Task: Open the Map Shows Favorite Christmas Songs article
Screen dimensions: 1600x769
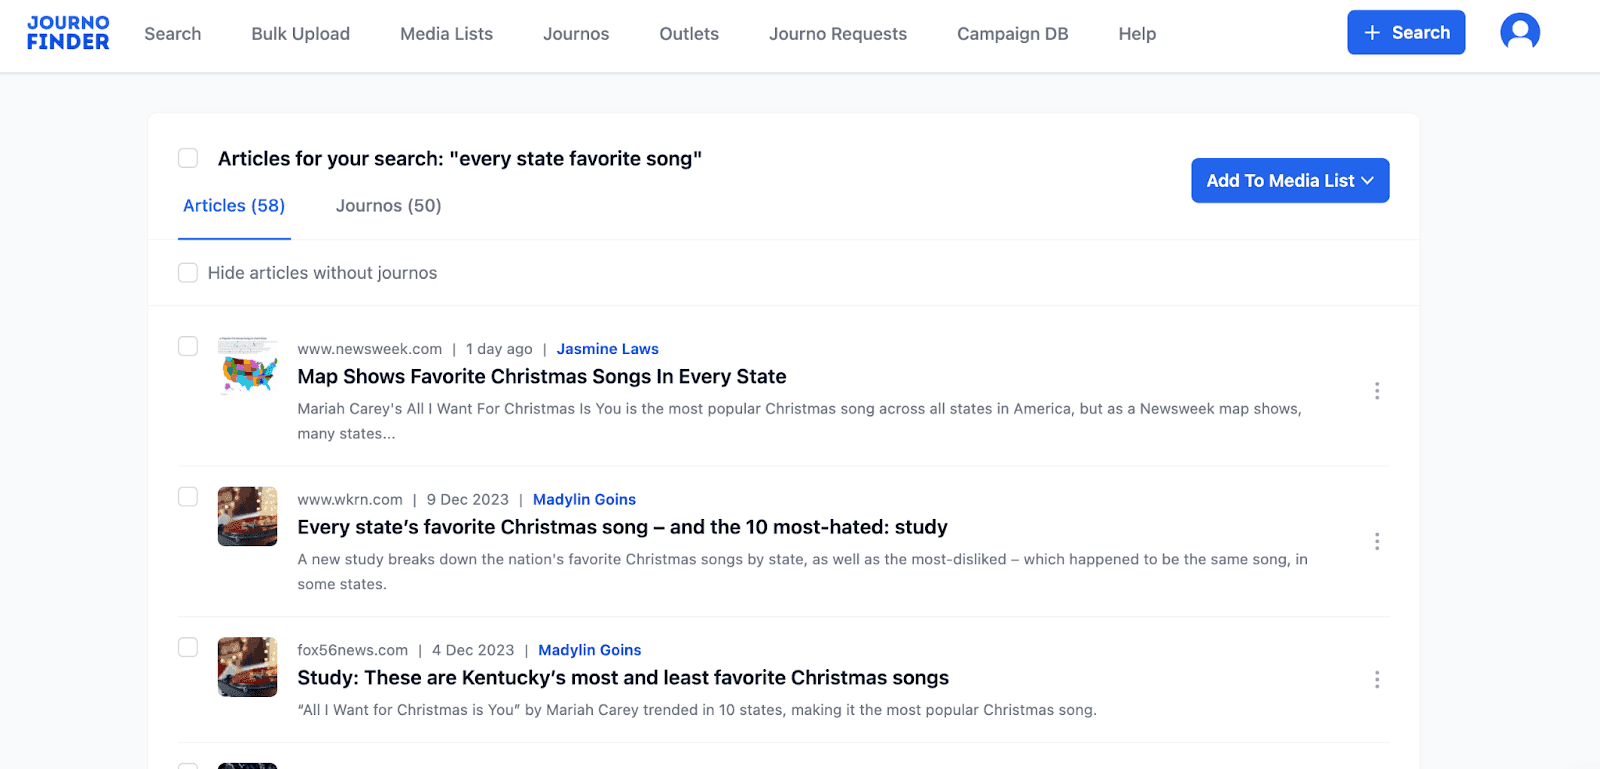Action: [541, 377]
